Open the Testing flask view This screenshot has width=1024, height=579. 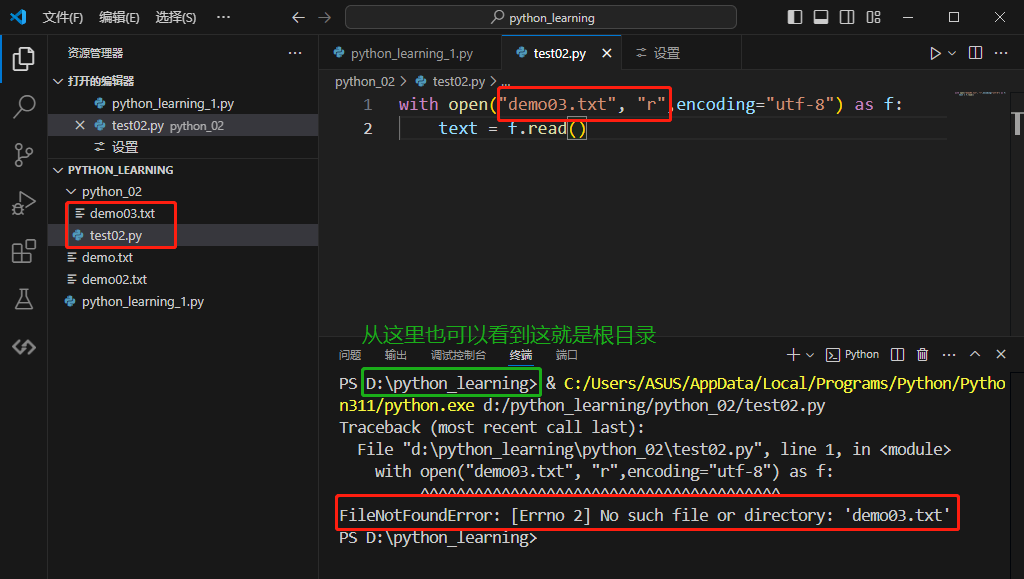pyautogui.click(x=24, y=299)
